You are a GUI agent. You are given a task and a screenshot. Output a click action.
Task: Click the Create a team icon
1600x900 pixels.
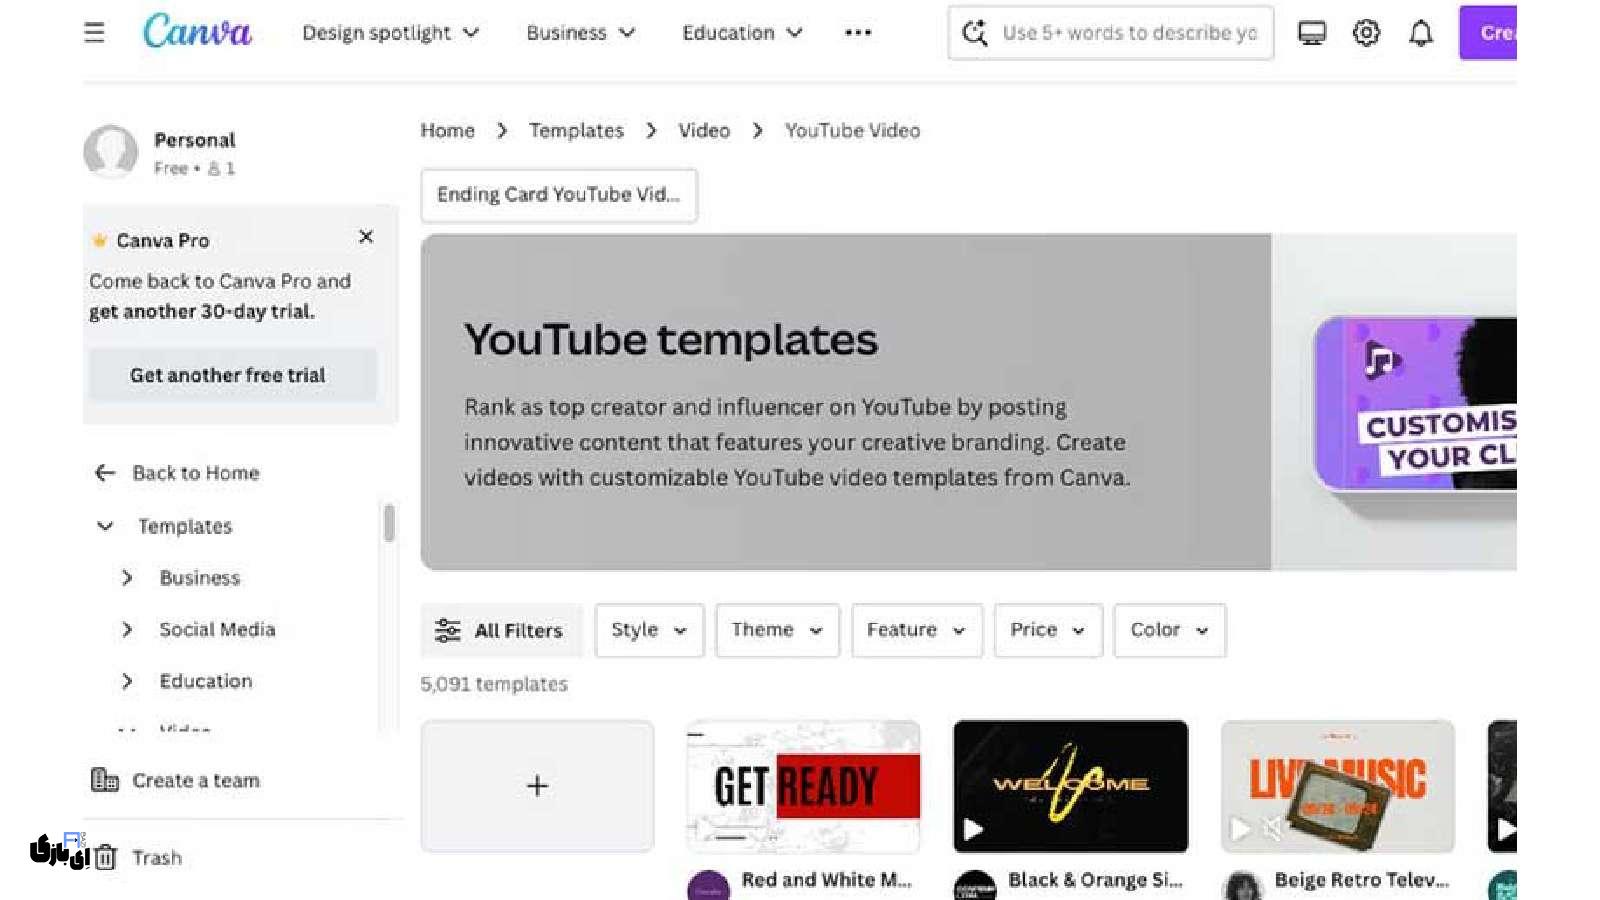(105, 780)
